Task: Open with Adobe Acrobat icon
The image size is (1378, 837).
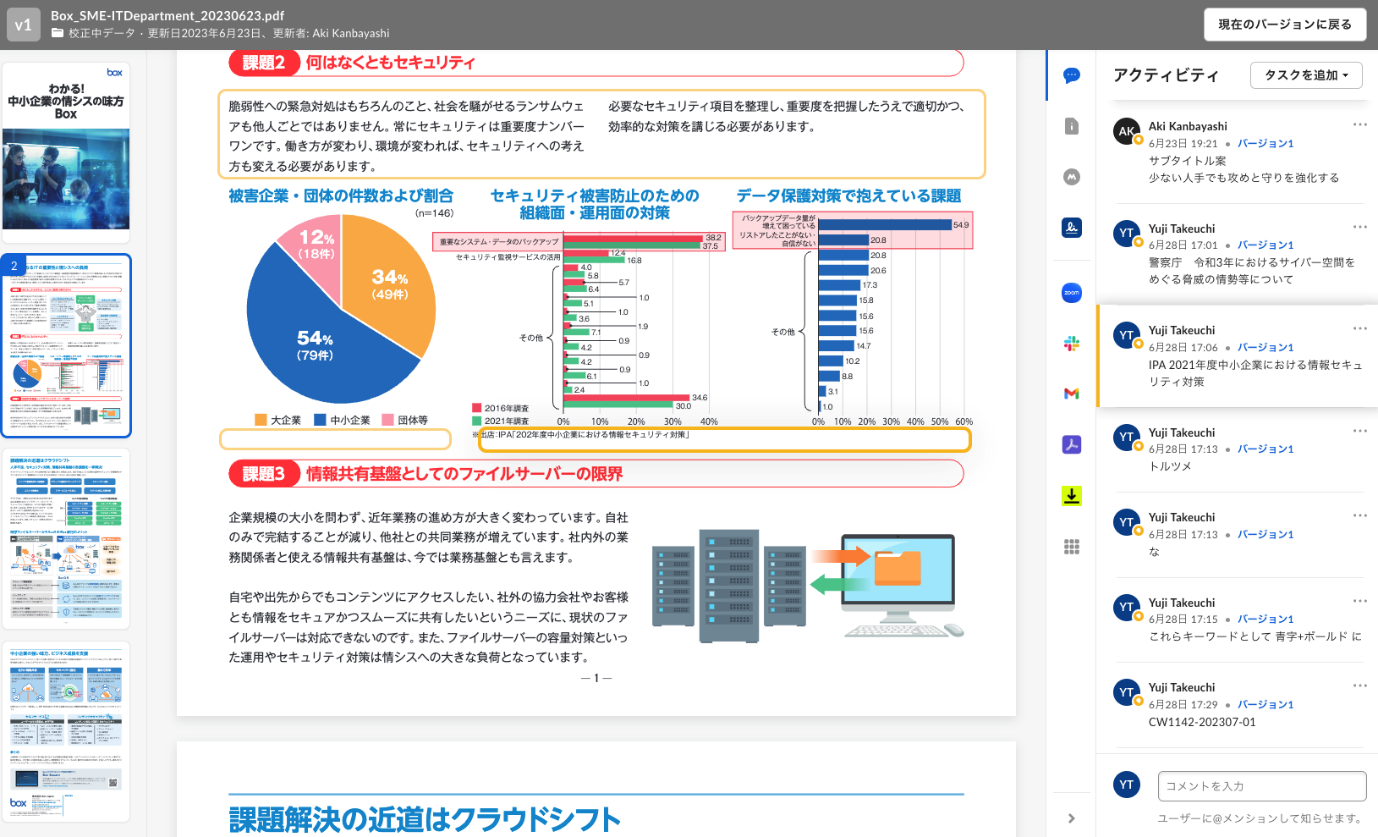Action: click(x=1071, y=445)
